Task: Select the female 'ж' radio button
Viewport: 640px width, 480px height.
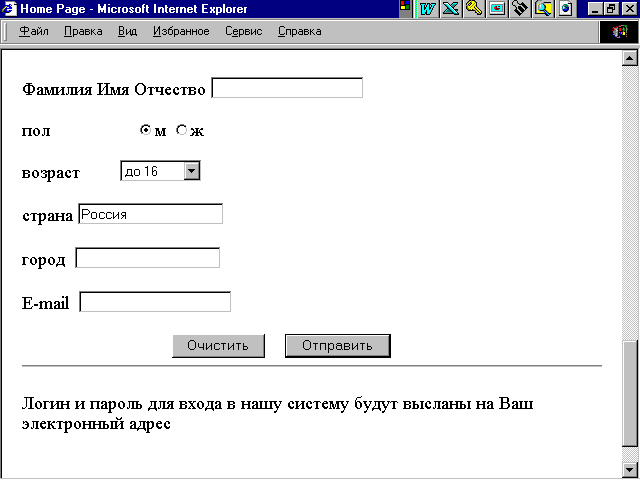Action: 182,130
